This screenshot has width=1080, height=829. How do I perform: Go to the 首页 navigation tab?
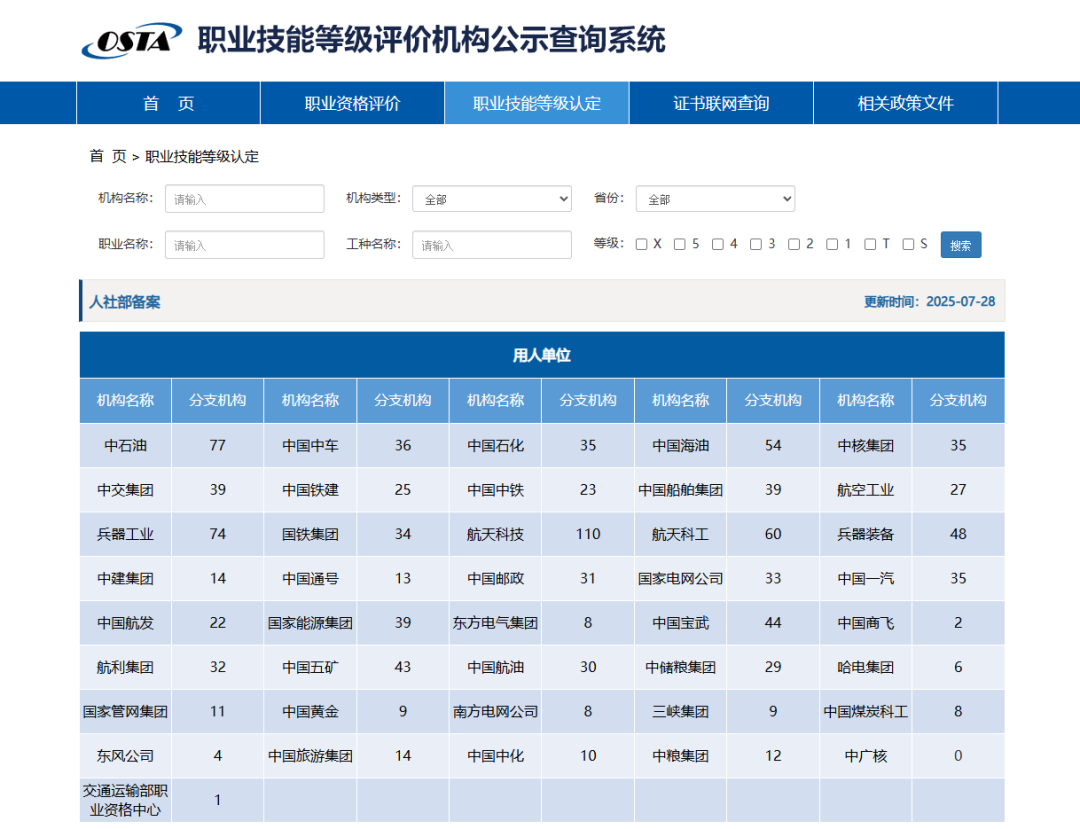[168, 103]
